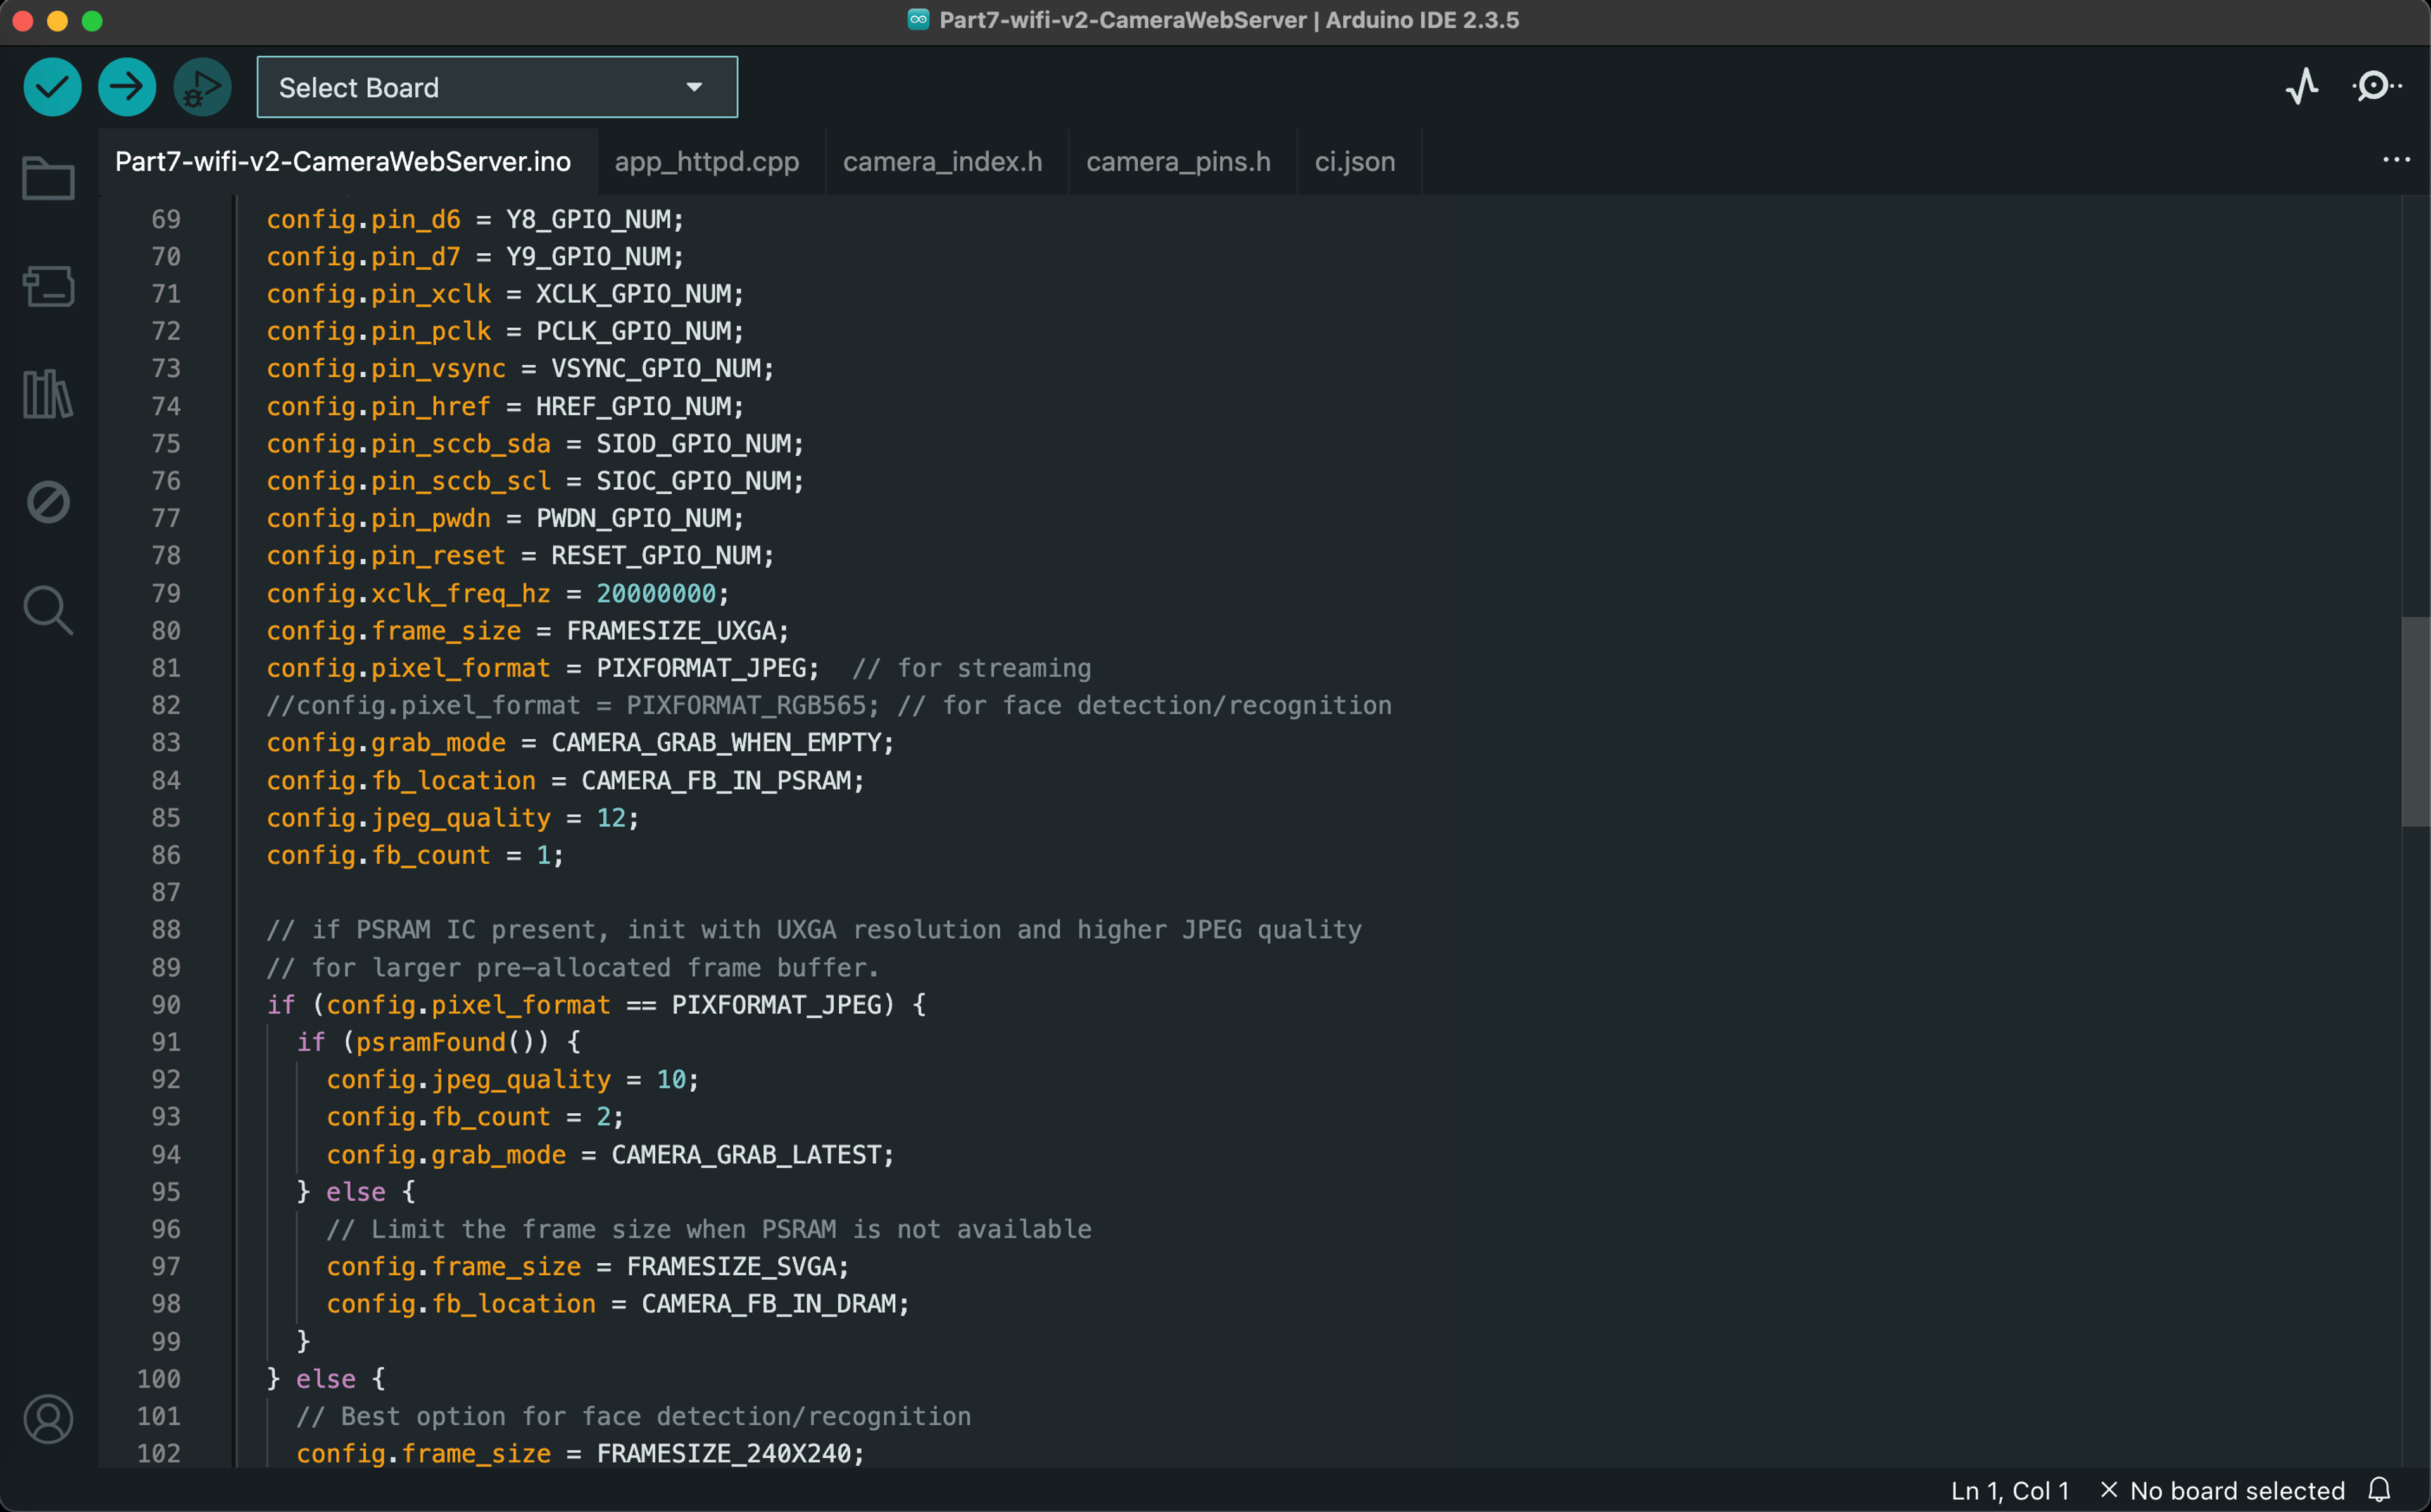Open the tab overflow three-dots menu
The width and height of the screenshot is (2431, 1512).
[x=2396, y=160]
